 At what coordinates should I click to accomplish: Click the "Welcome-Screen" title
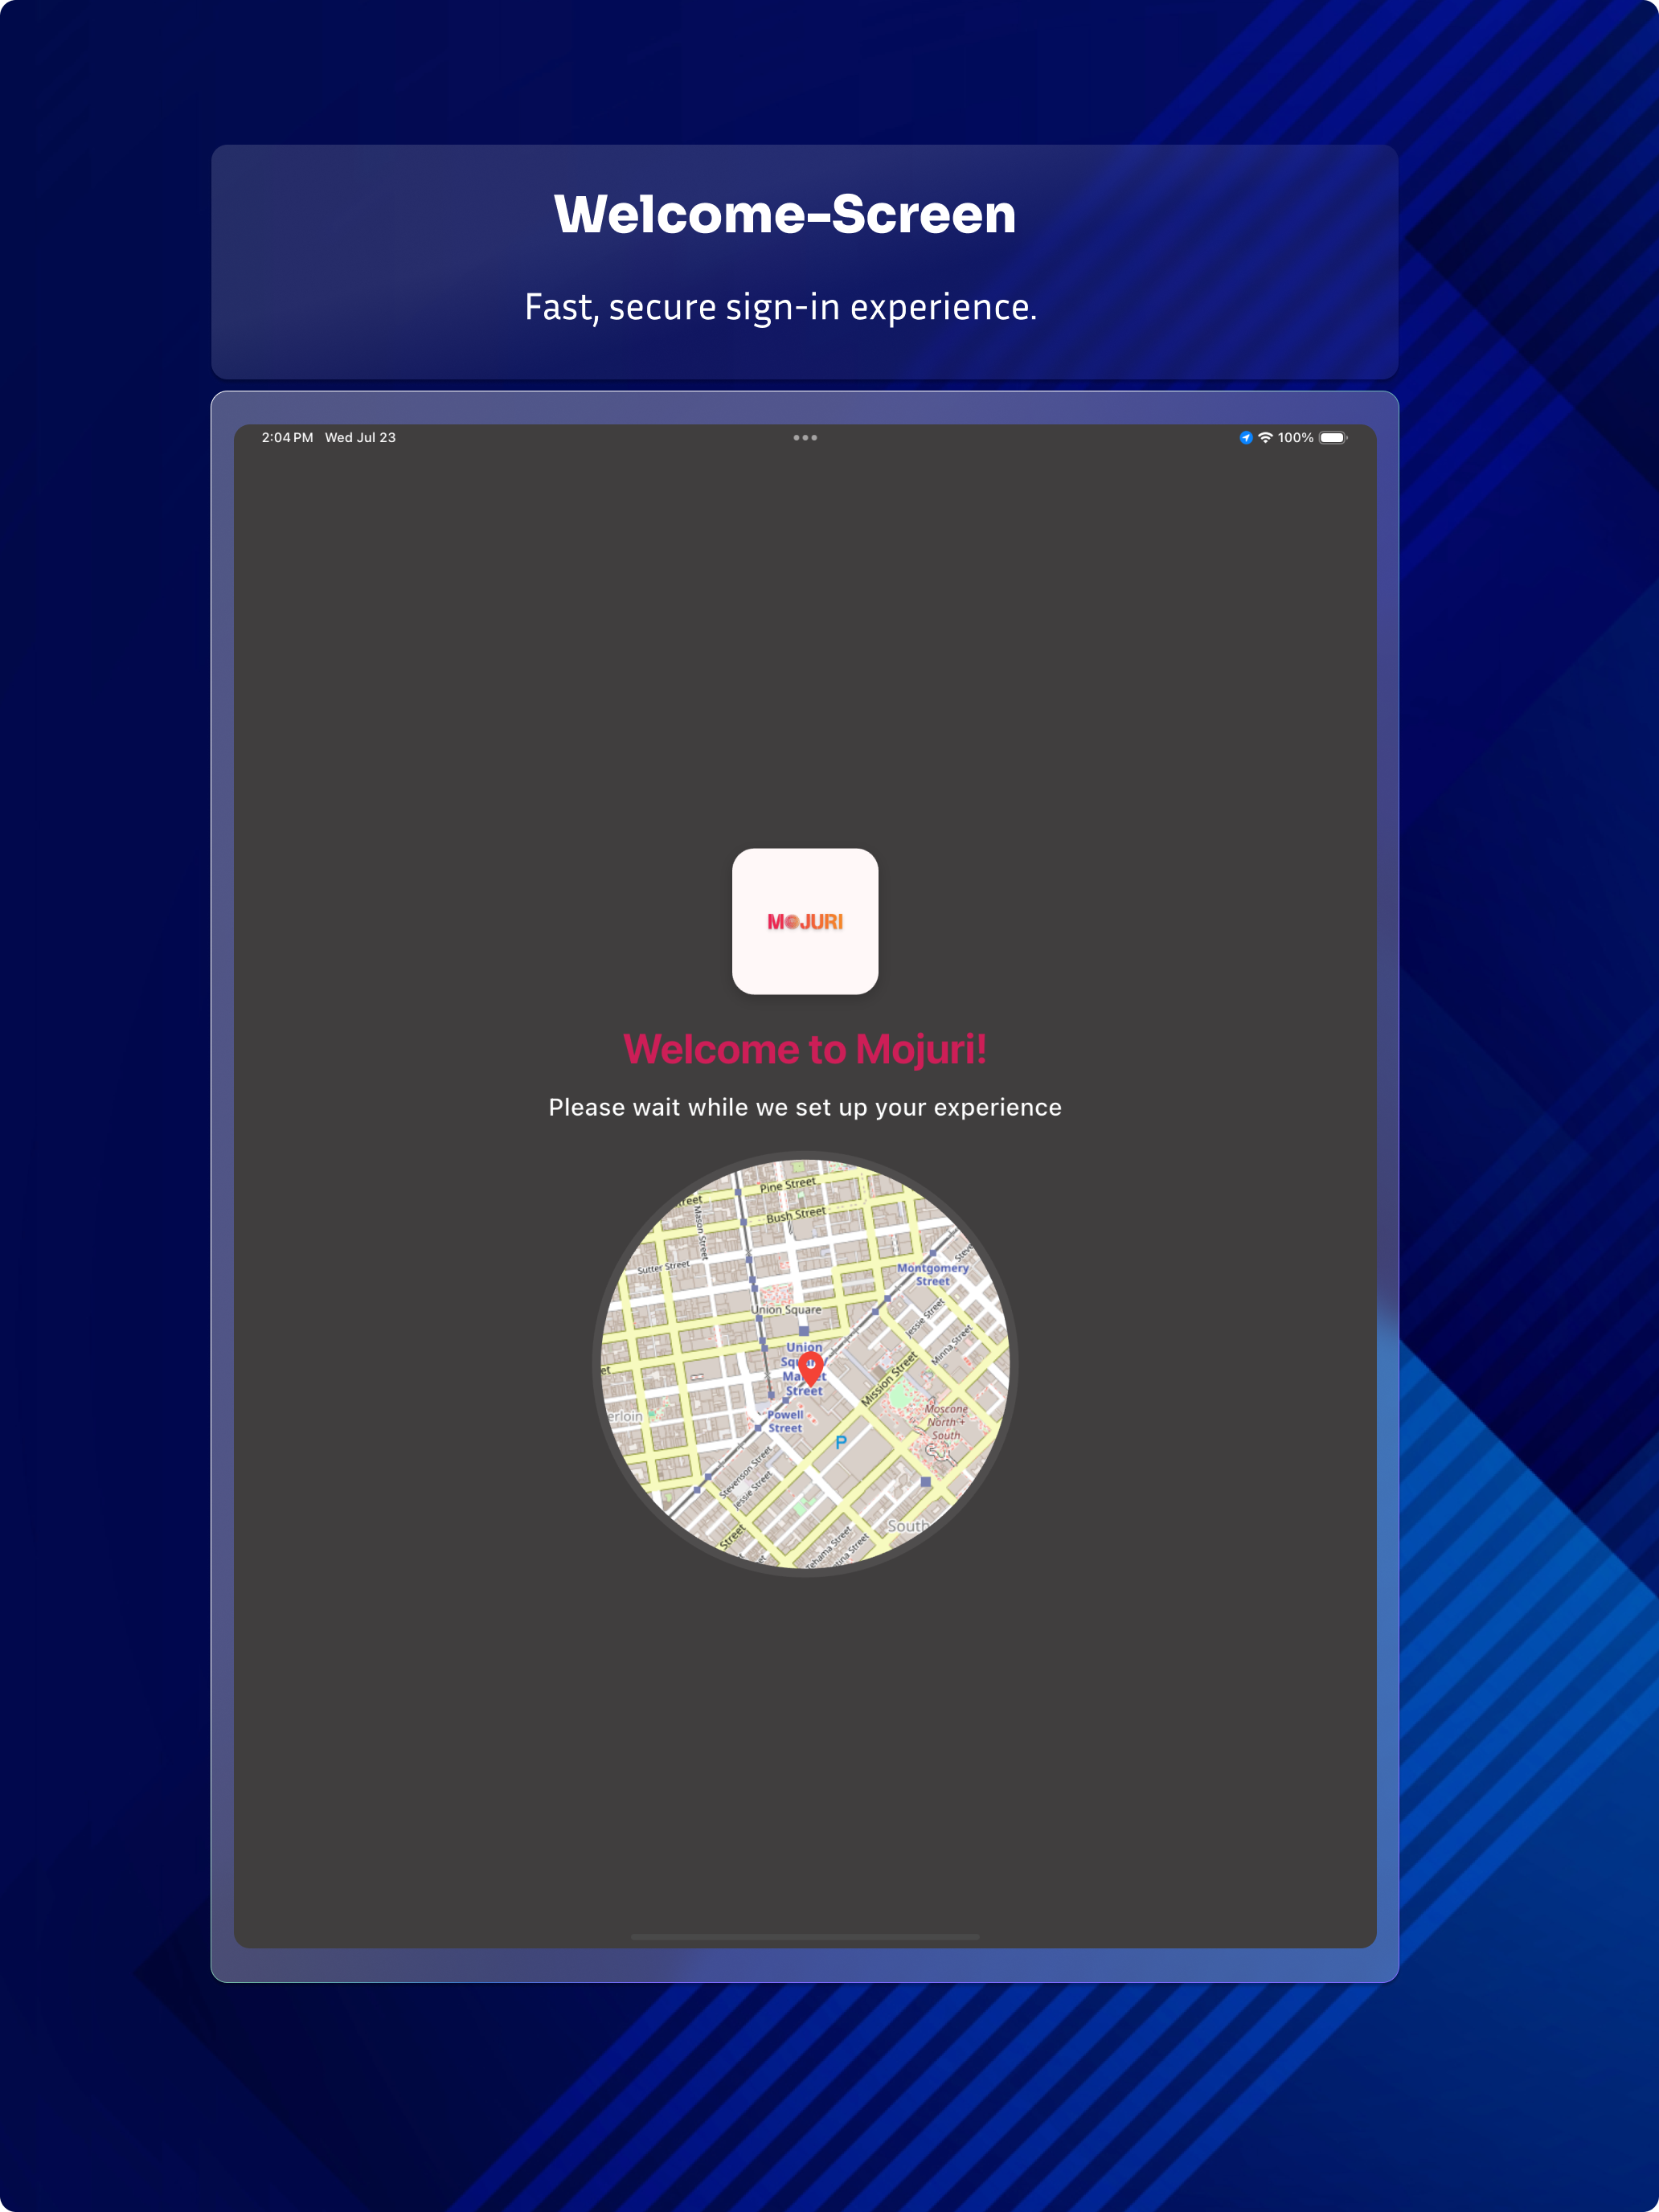click(785, 214)
